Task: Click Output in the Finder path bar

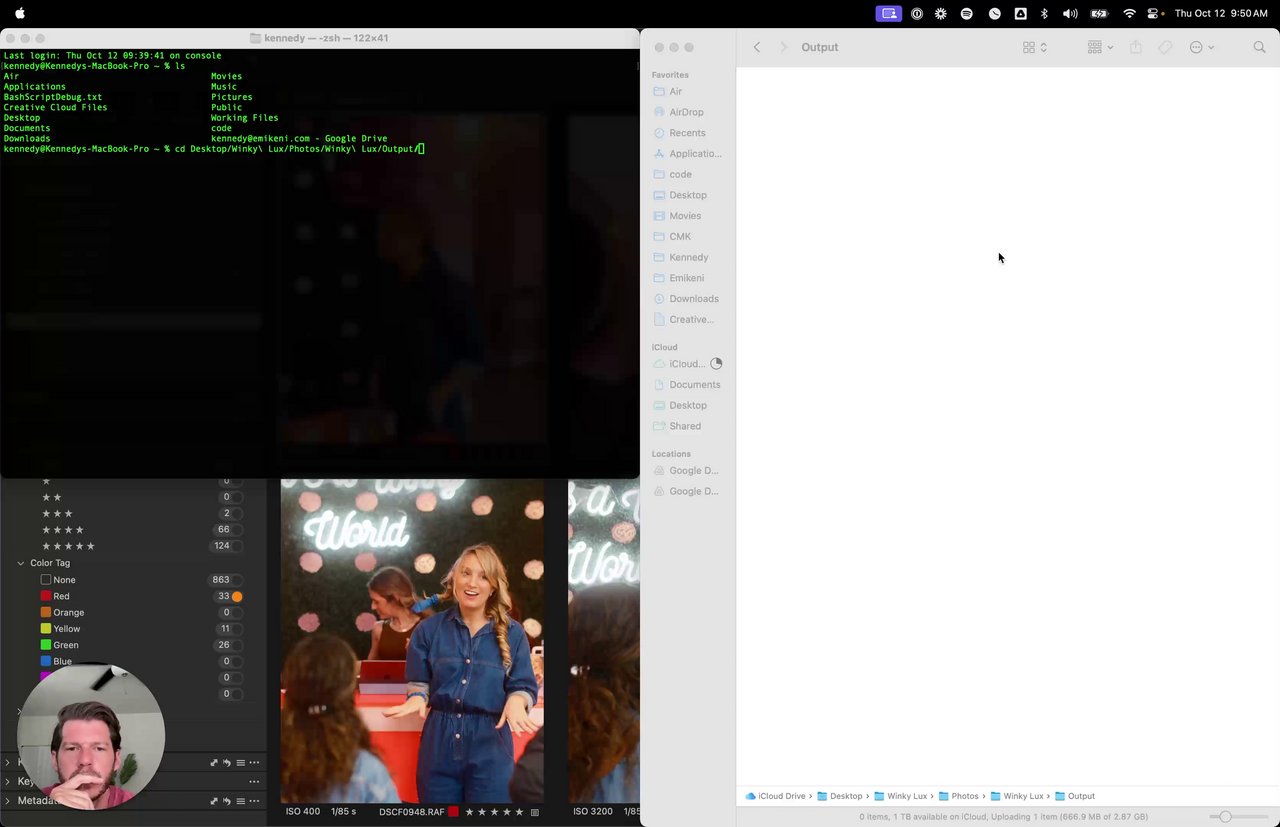Action: click(1075, 796)
